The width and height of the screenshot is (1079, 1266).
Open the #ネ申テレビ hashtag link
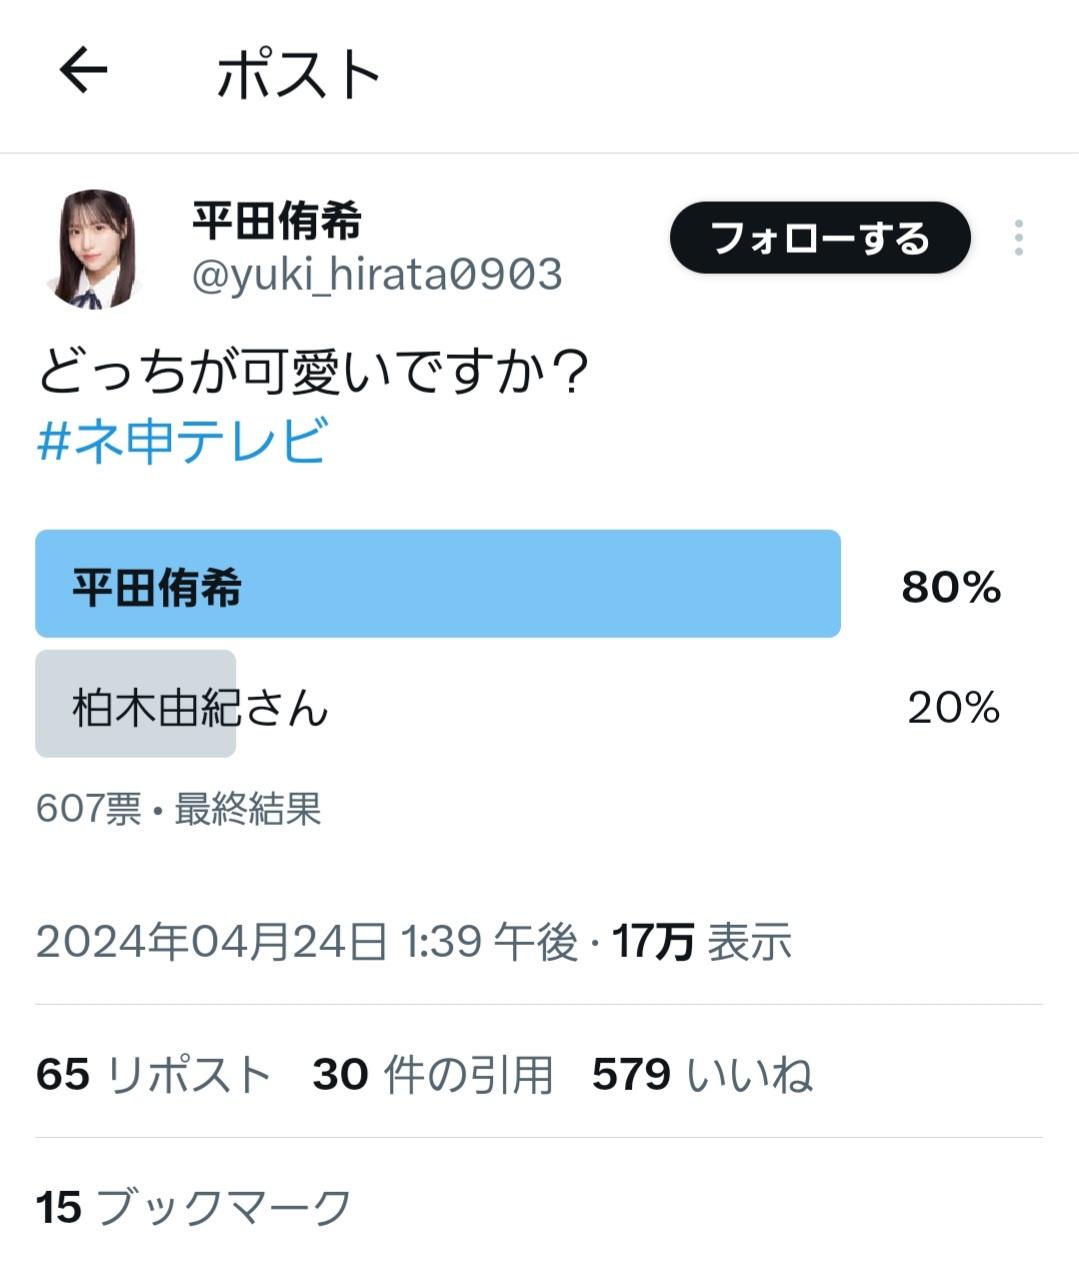[x=182, y=441]
